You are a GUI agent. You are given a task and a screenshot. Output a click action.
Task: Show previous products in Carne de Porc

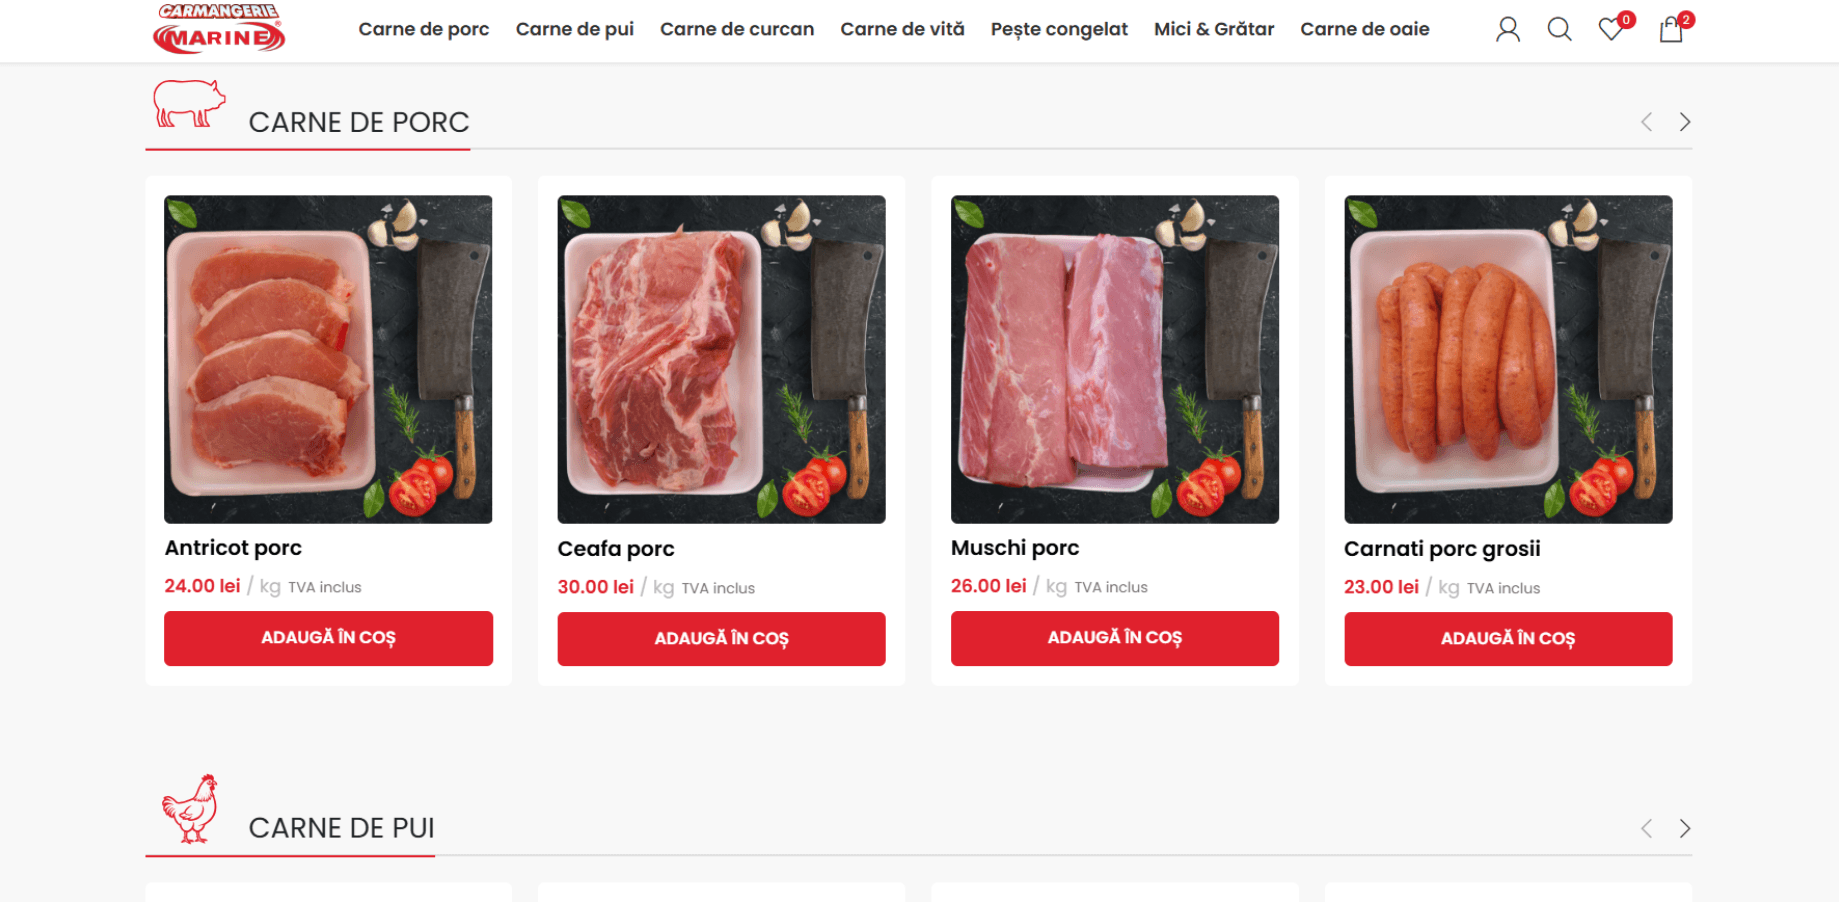pos(1646,122)
